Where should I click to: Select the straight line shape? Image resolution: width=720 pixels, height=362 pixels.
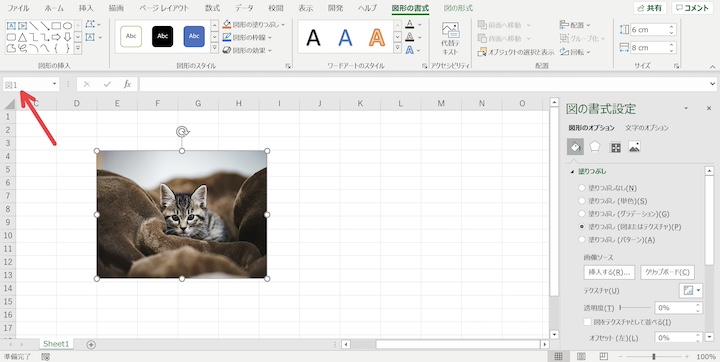click(34, 26)
